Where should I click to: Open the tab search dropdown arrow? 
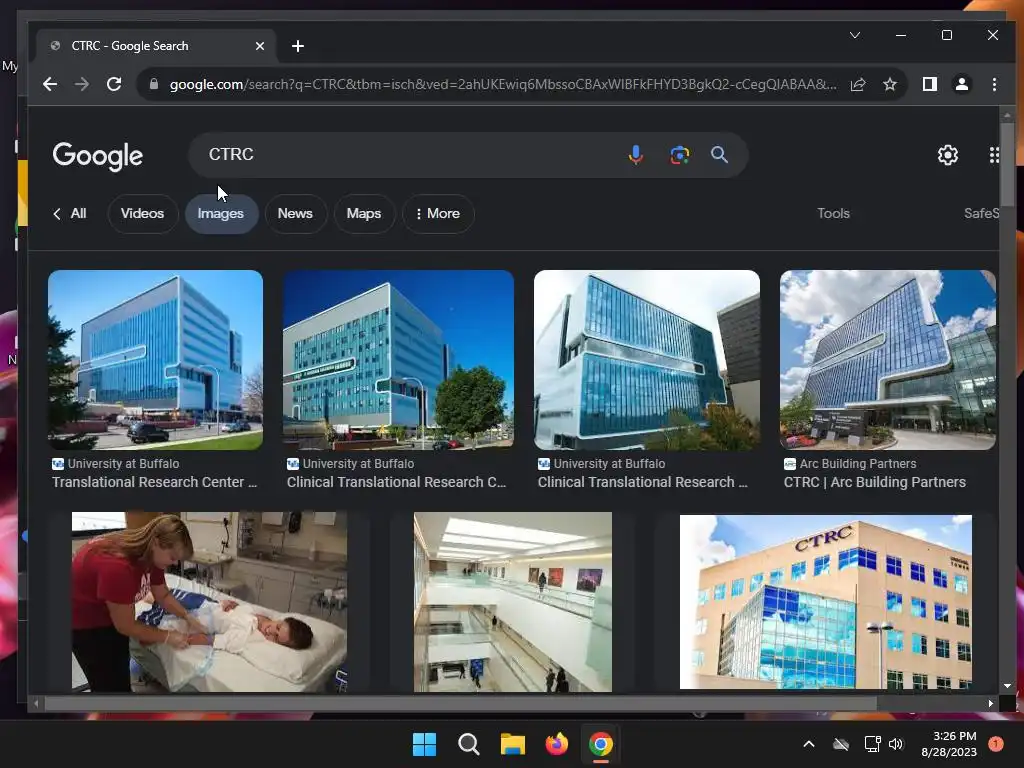[854, 35]
